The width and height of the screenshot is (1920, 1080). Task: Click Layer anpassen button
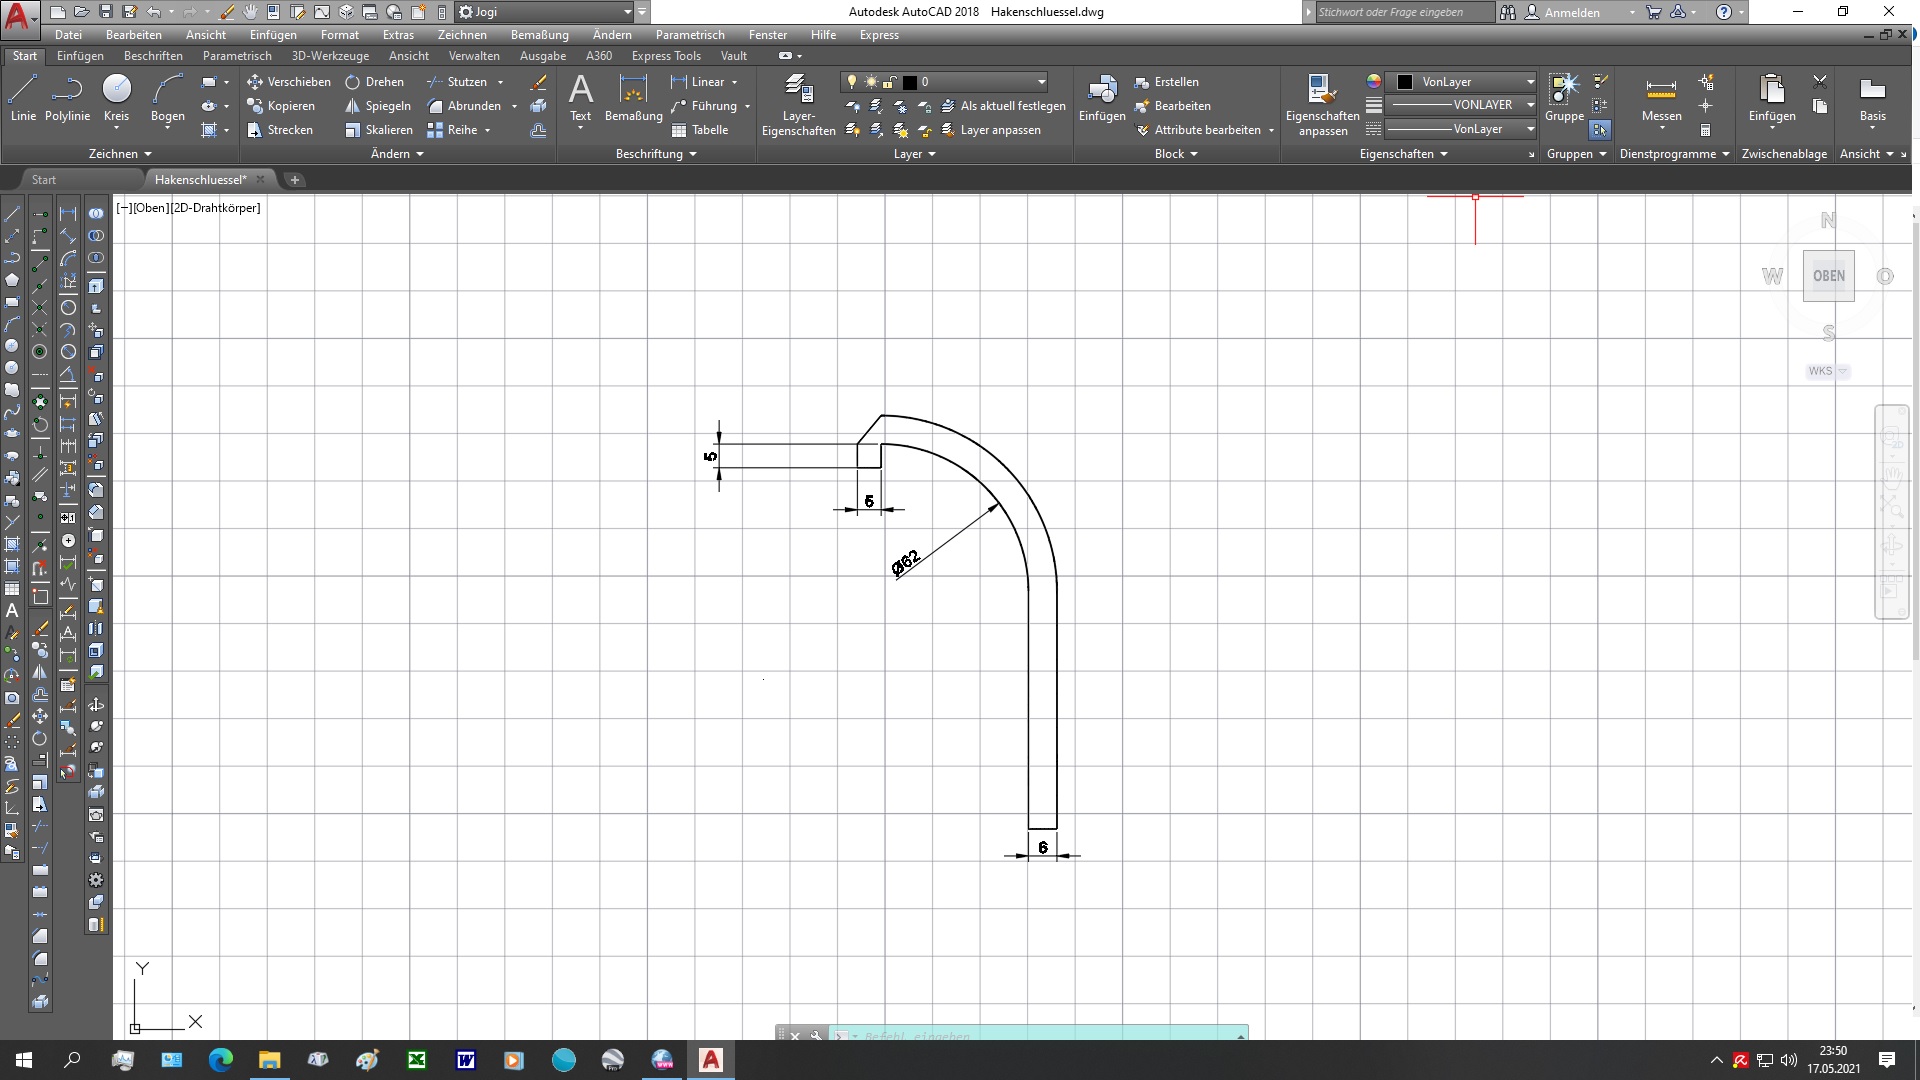click(990, 130)
